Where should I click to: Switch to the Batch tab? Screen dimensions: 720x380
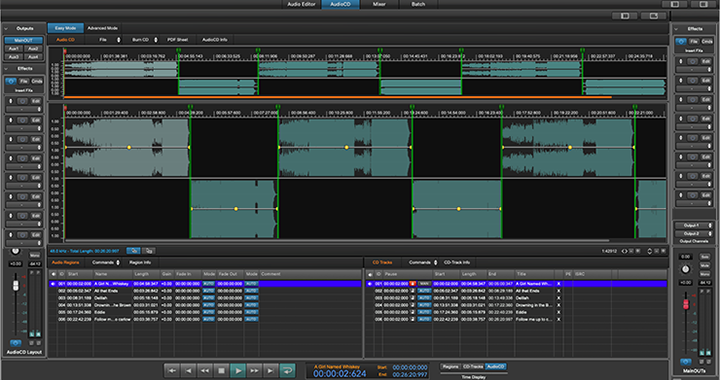418,4
